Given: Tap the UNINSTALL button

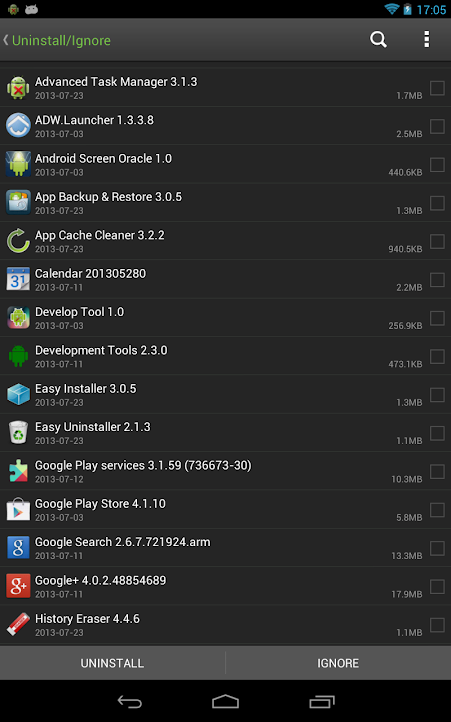Looking at the screenshot, I should click(x=112, y=663).
